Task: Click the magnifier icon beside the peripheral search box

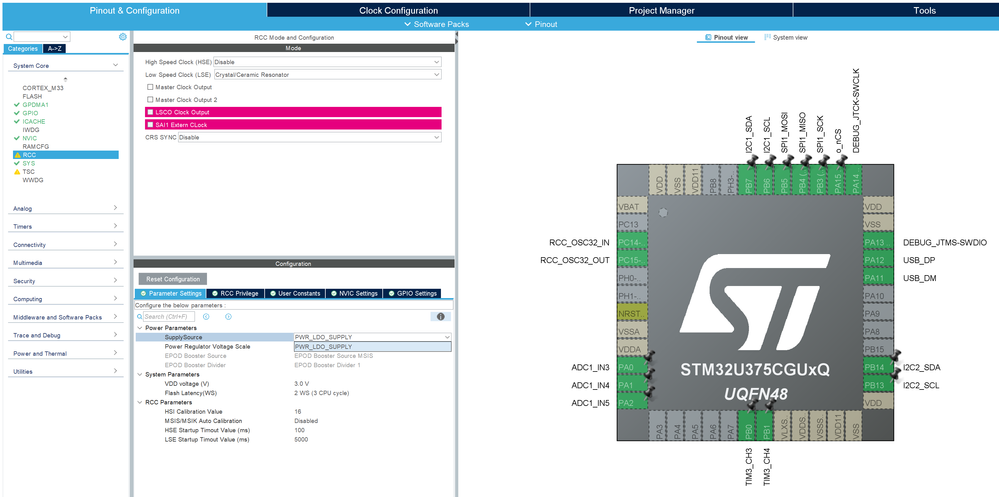Action: pyautogui.click(x=8, y=37)
